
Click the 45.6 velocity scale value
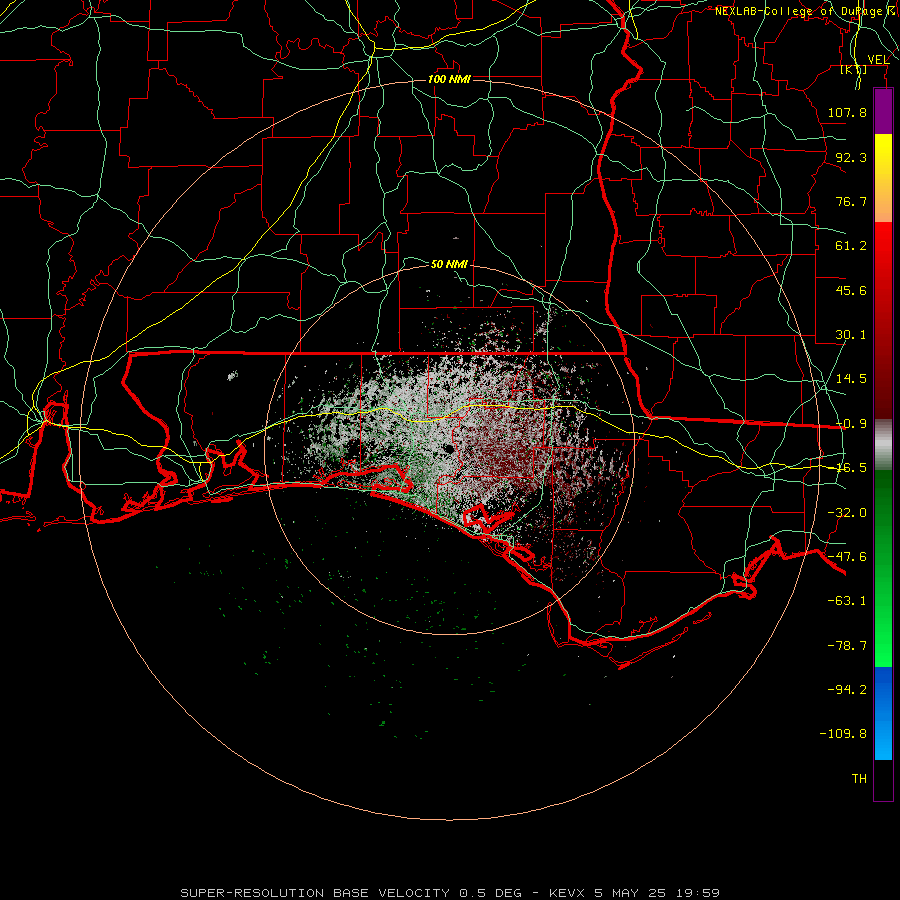851,290
